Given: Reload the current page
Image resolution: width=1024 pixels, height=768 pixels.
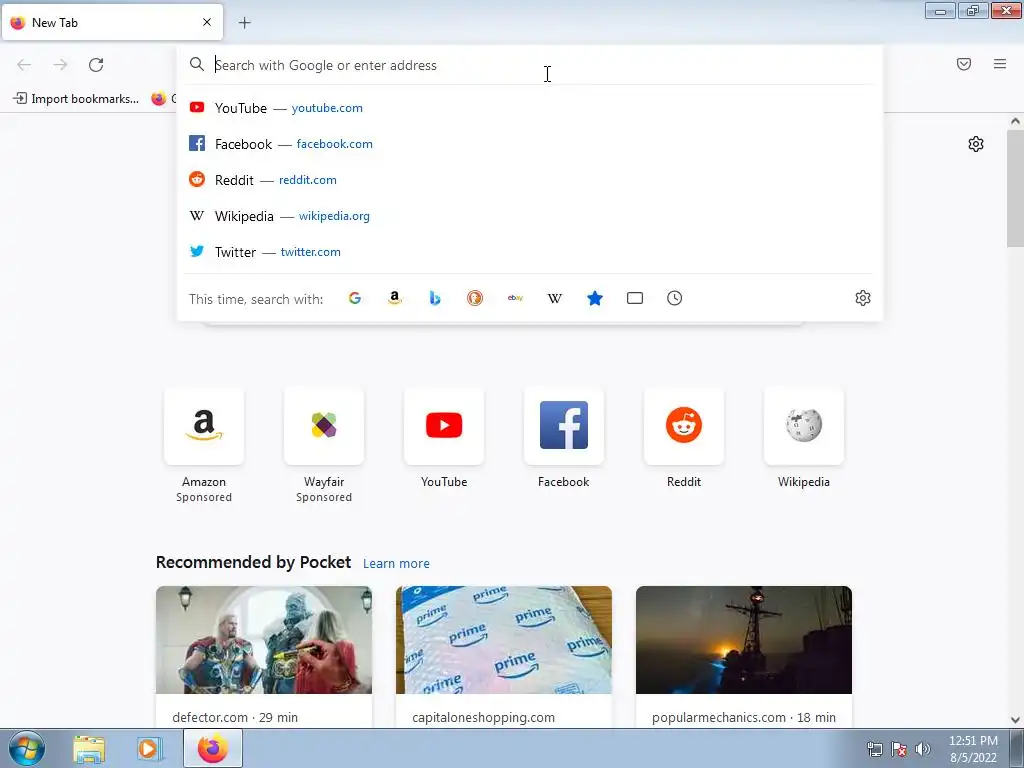Looking at the screenshot, I should coord(96,65).
